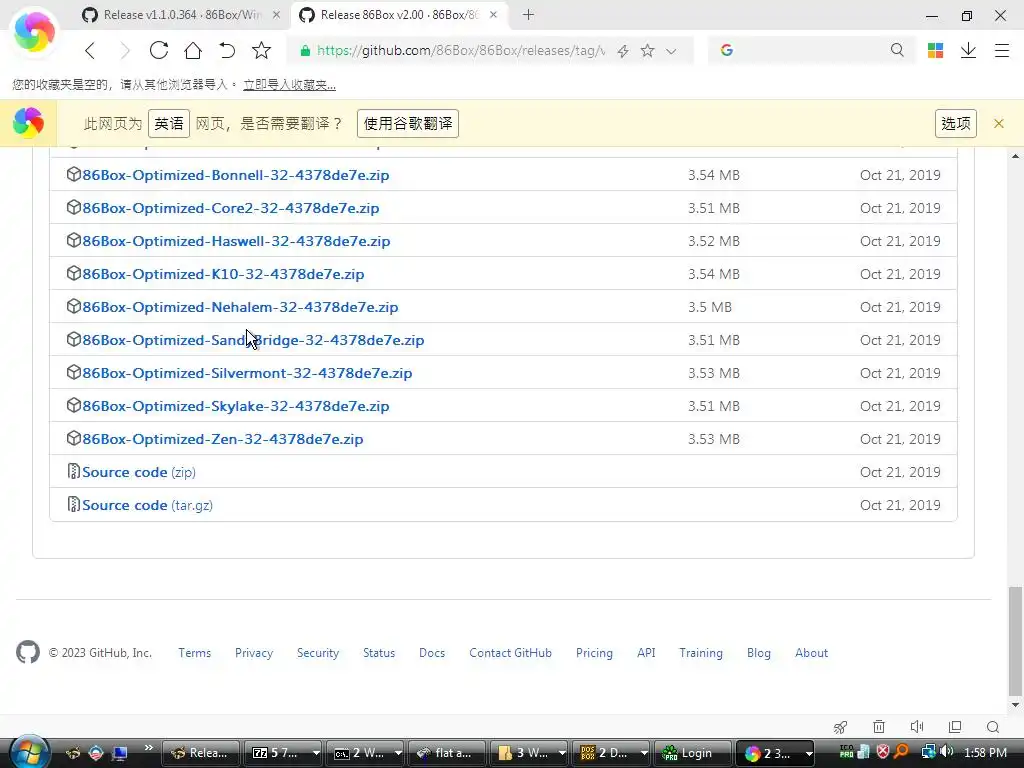Open the About footer link
This screenshot has height=768, width=1024.
(811, 652)
